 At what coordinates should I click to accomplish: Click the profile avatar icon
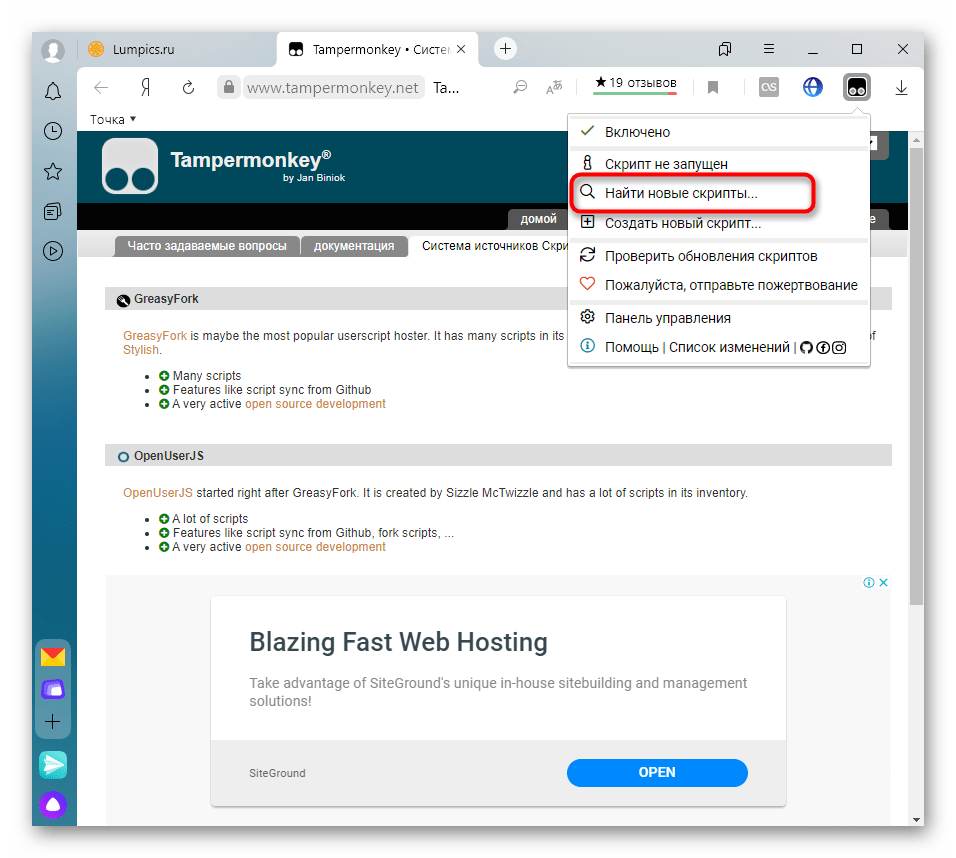click(53, 50)
